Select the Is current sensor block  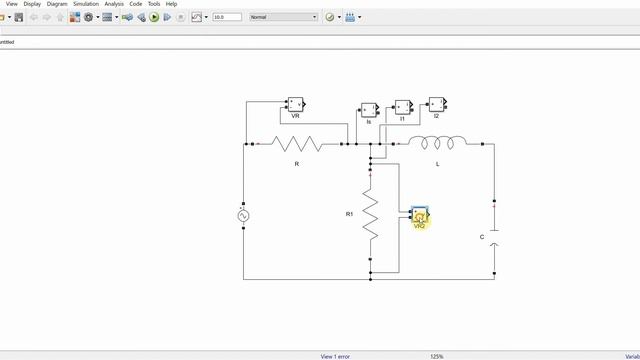click(369, 110)
